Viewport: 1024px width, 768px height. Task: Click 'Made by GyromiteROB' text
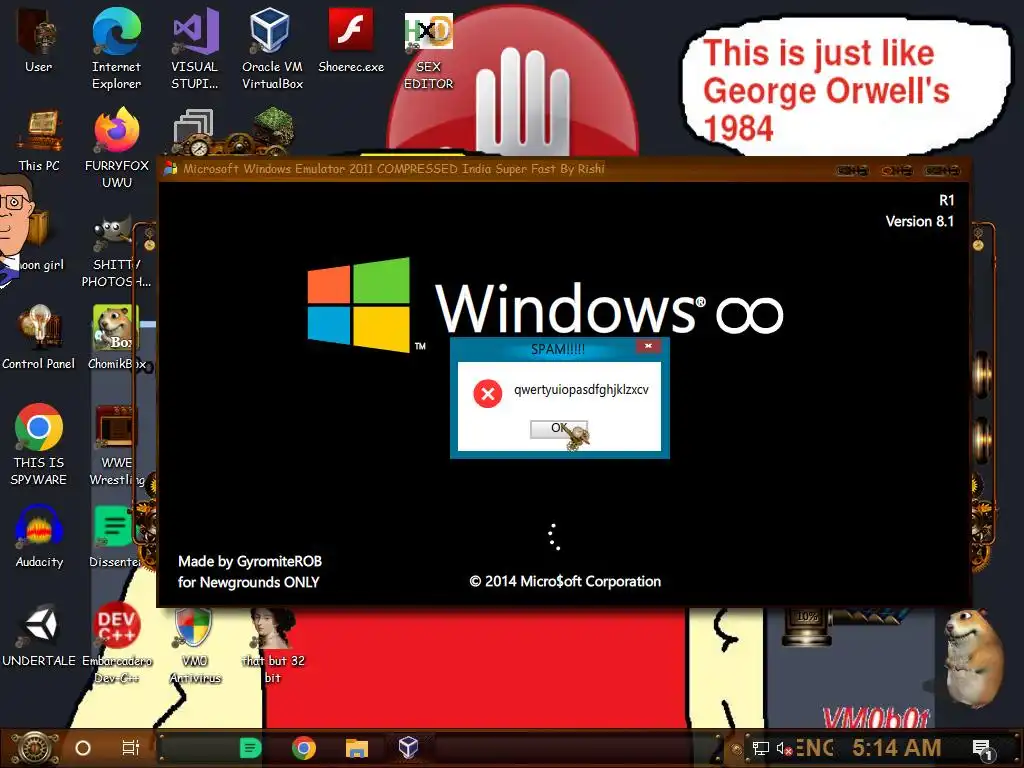click(x=250, y=561)
